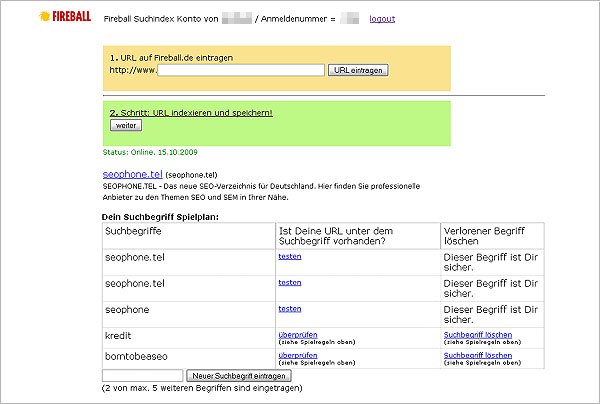
Task: Click überprüfen for the kredit keyword
Action: [x=297, y=334]
